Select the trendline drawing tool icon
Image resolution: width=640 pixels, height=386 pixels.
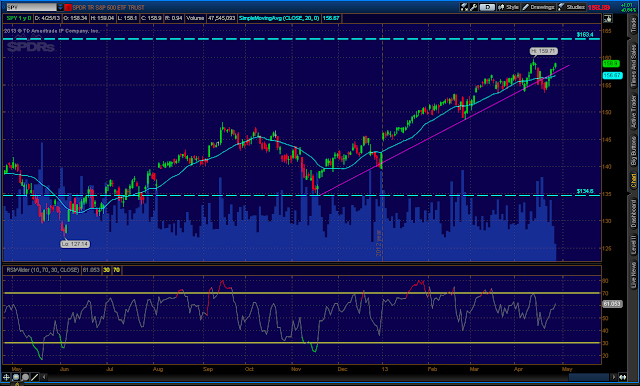(x=35, y=377)
